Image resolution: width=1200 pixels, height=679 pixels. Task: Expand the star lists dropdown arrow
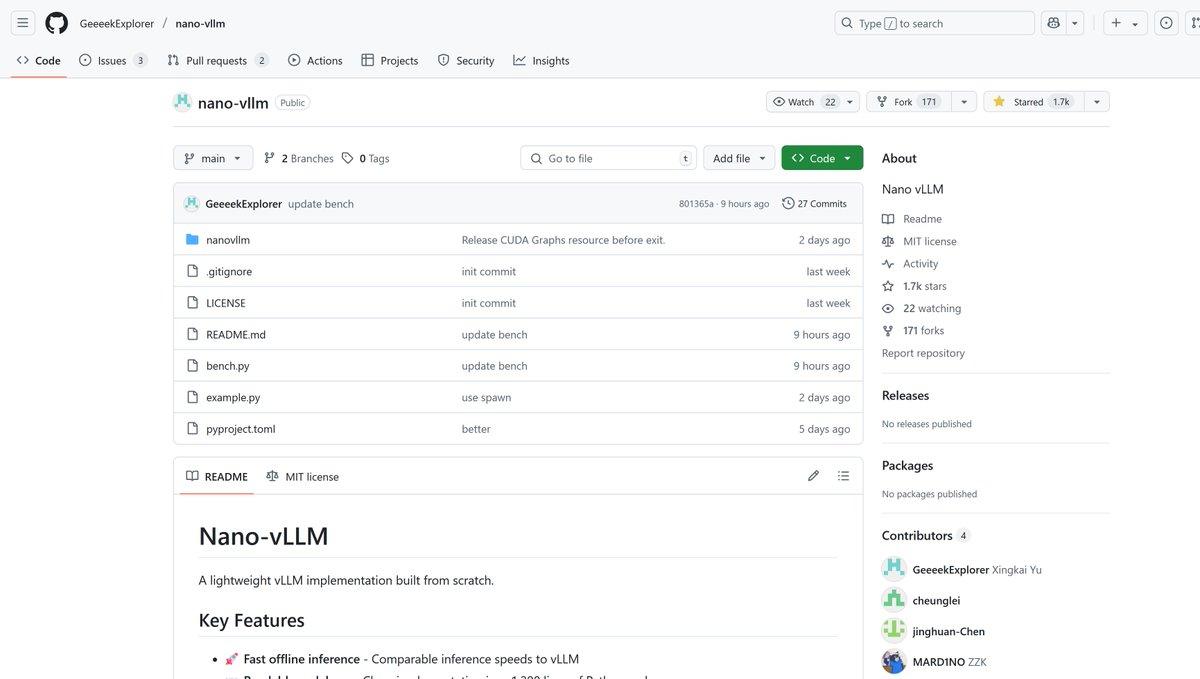click(1097, 102)
